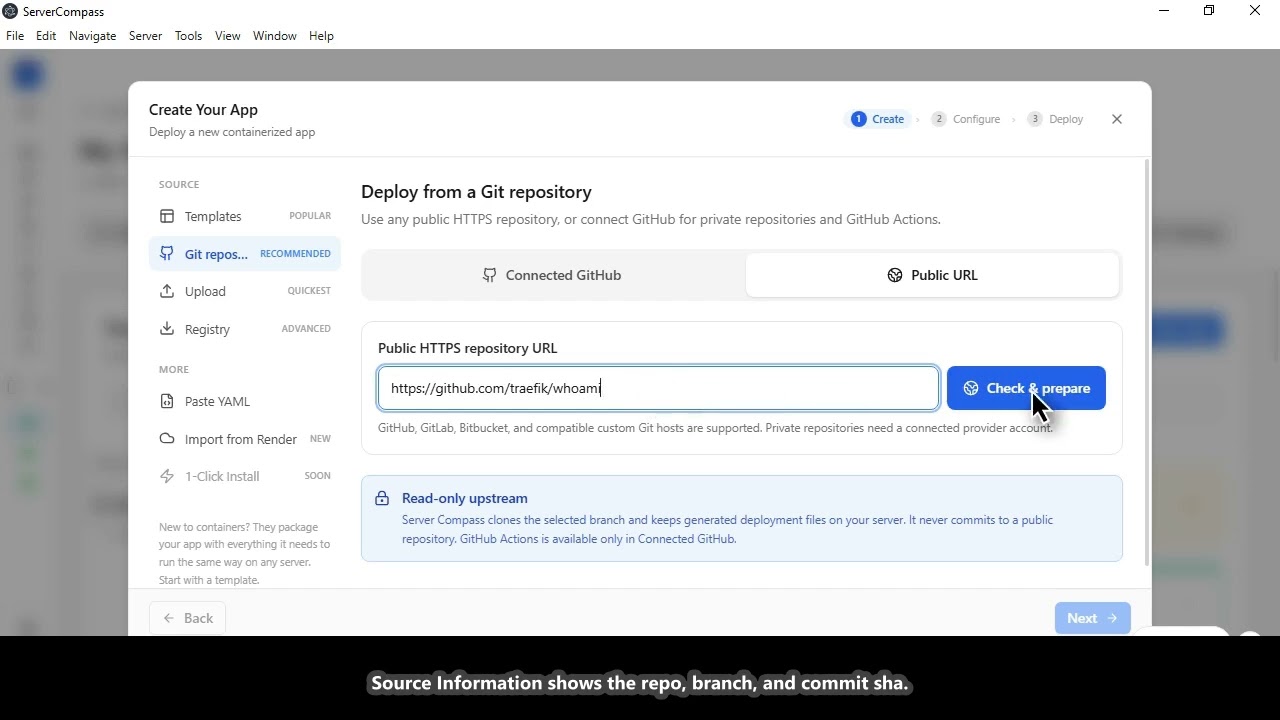Switch to the Connected GitHub tab
1280x720 pixels.
553,275
